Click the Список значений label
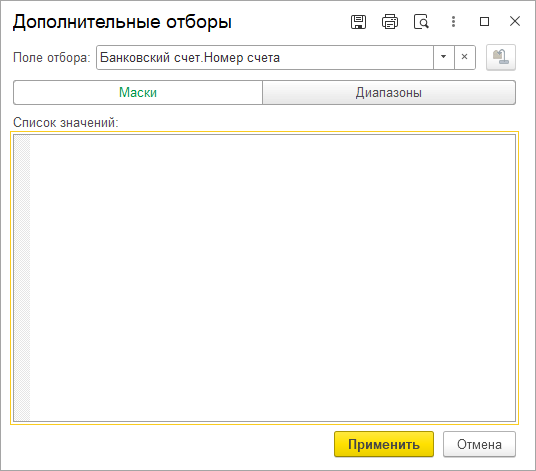536x471 pixels. tap(65, 122)
